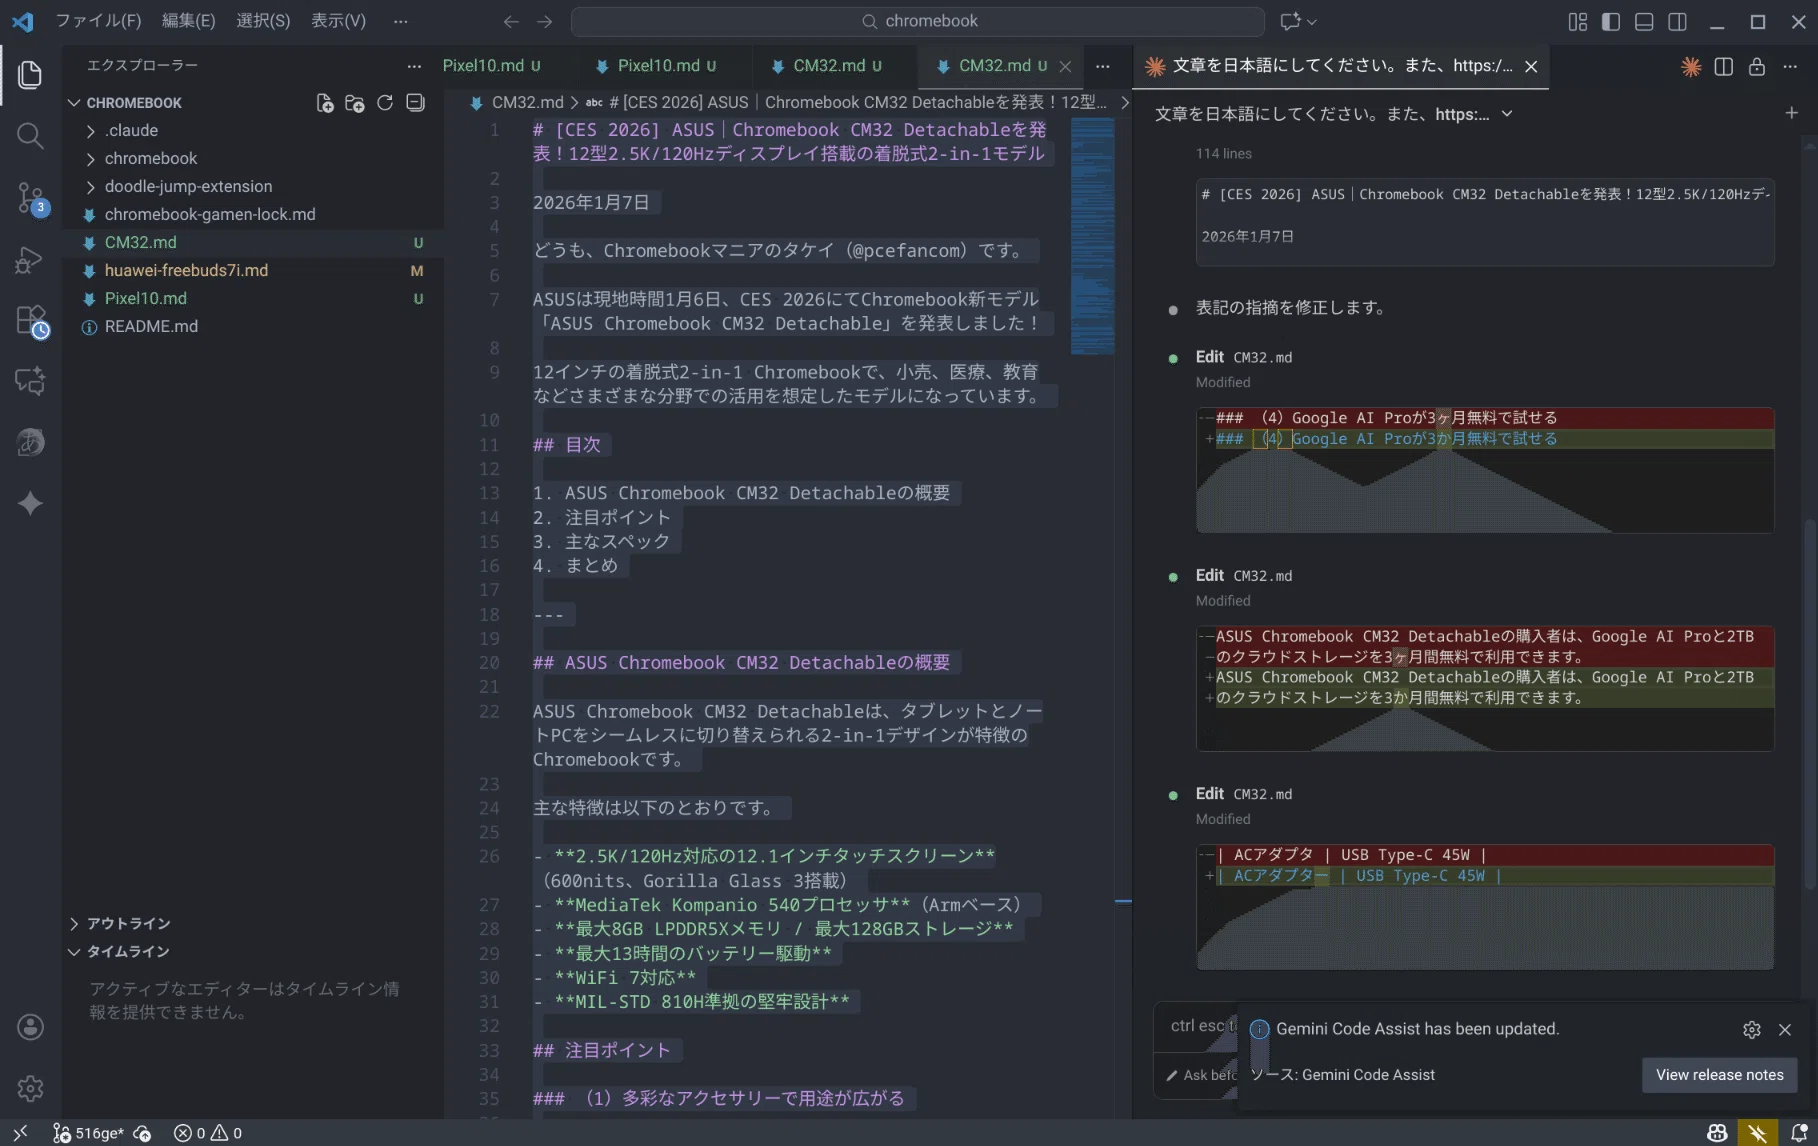Open the Explorer view in activity bar
This screenshot has height=1146, width=1818.
[x=30, y=75]
